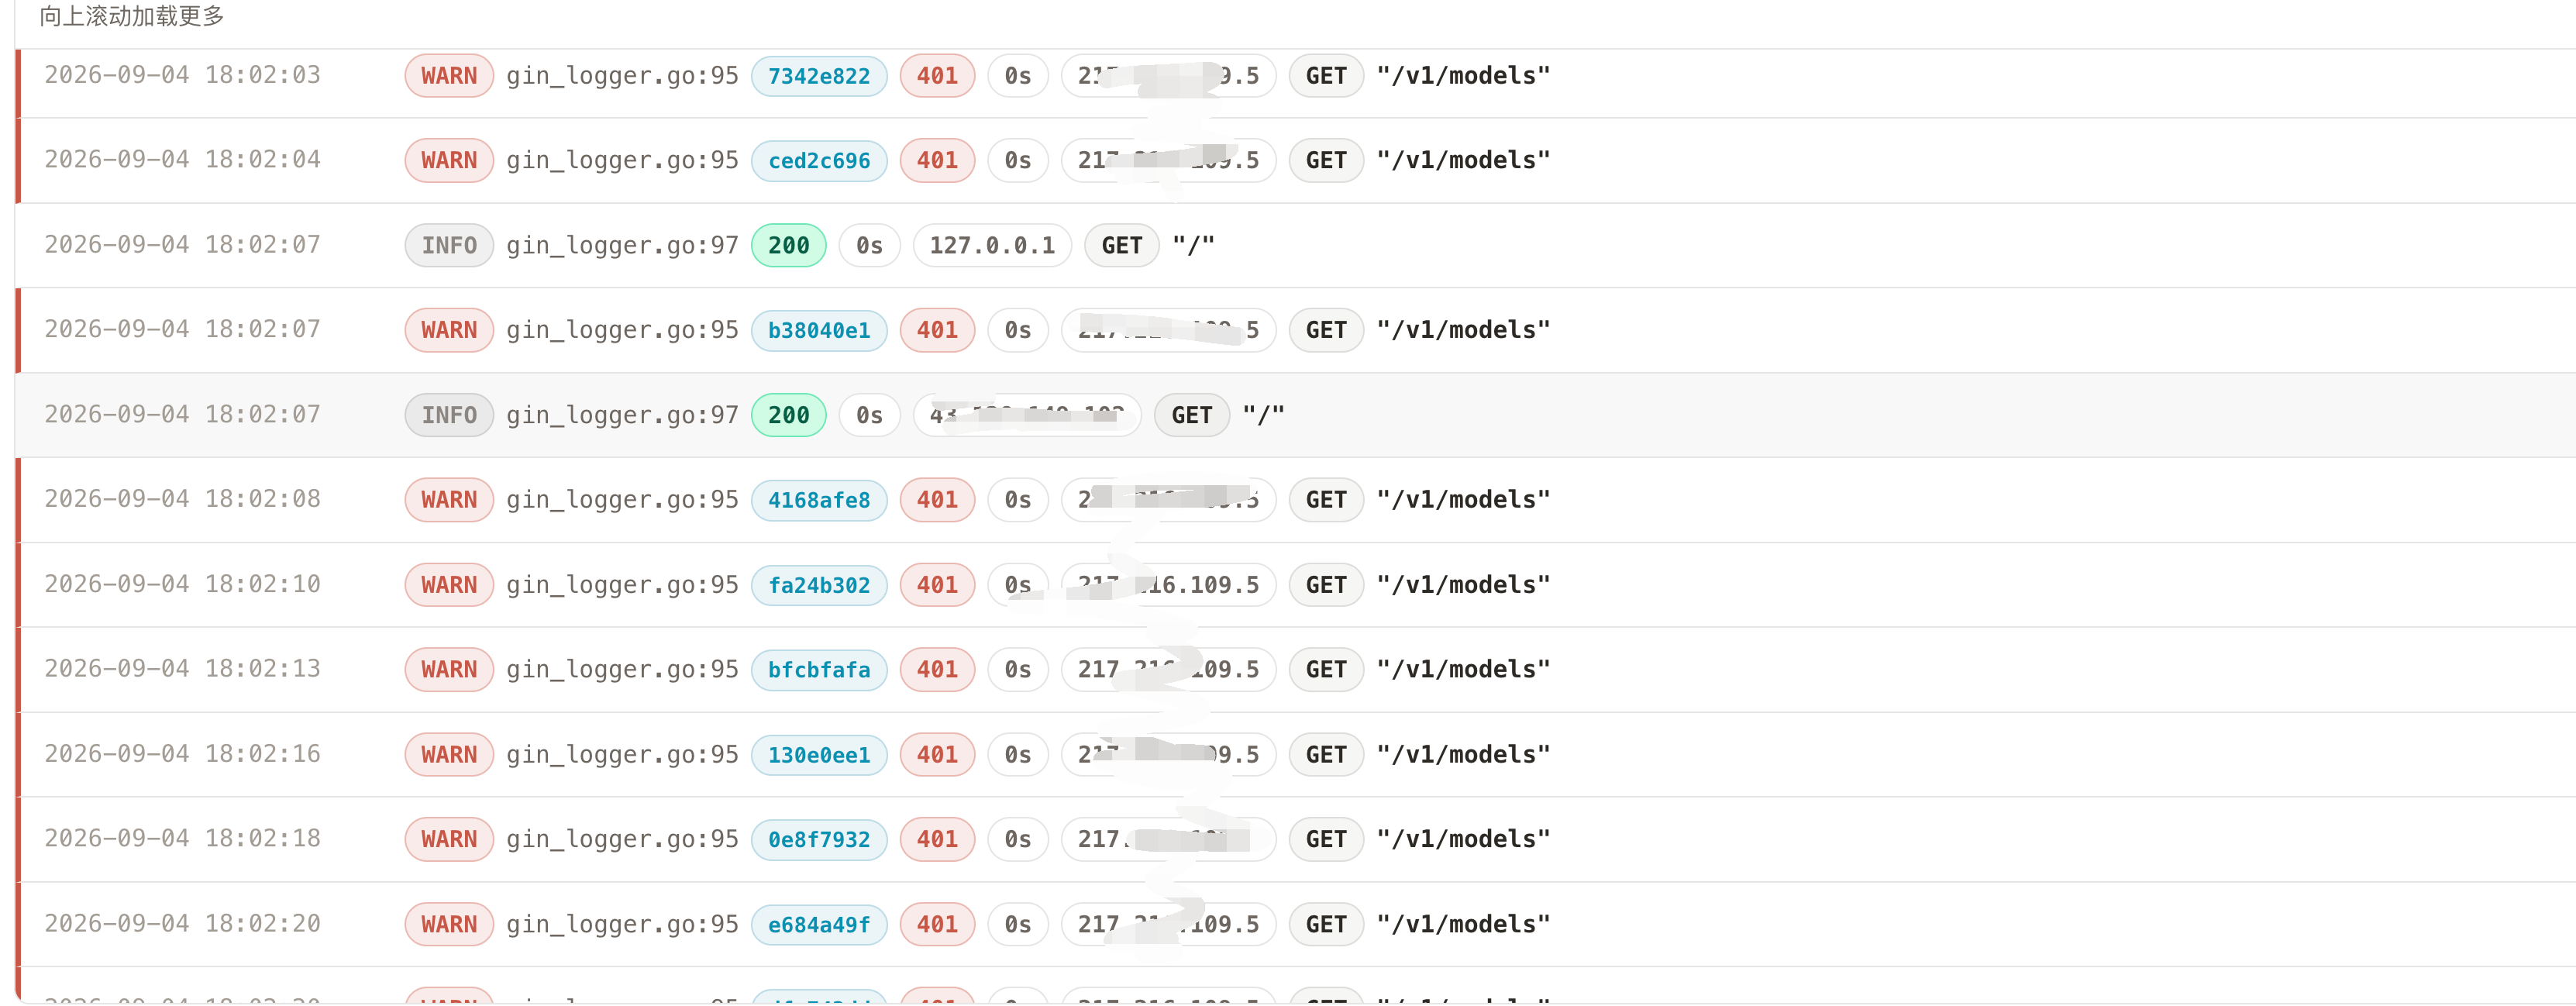Click 0s duration badge in 18:02:18 row
This screenshot has width=2576, height=1006.
(x=1018, y=840)
